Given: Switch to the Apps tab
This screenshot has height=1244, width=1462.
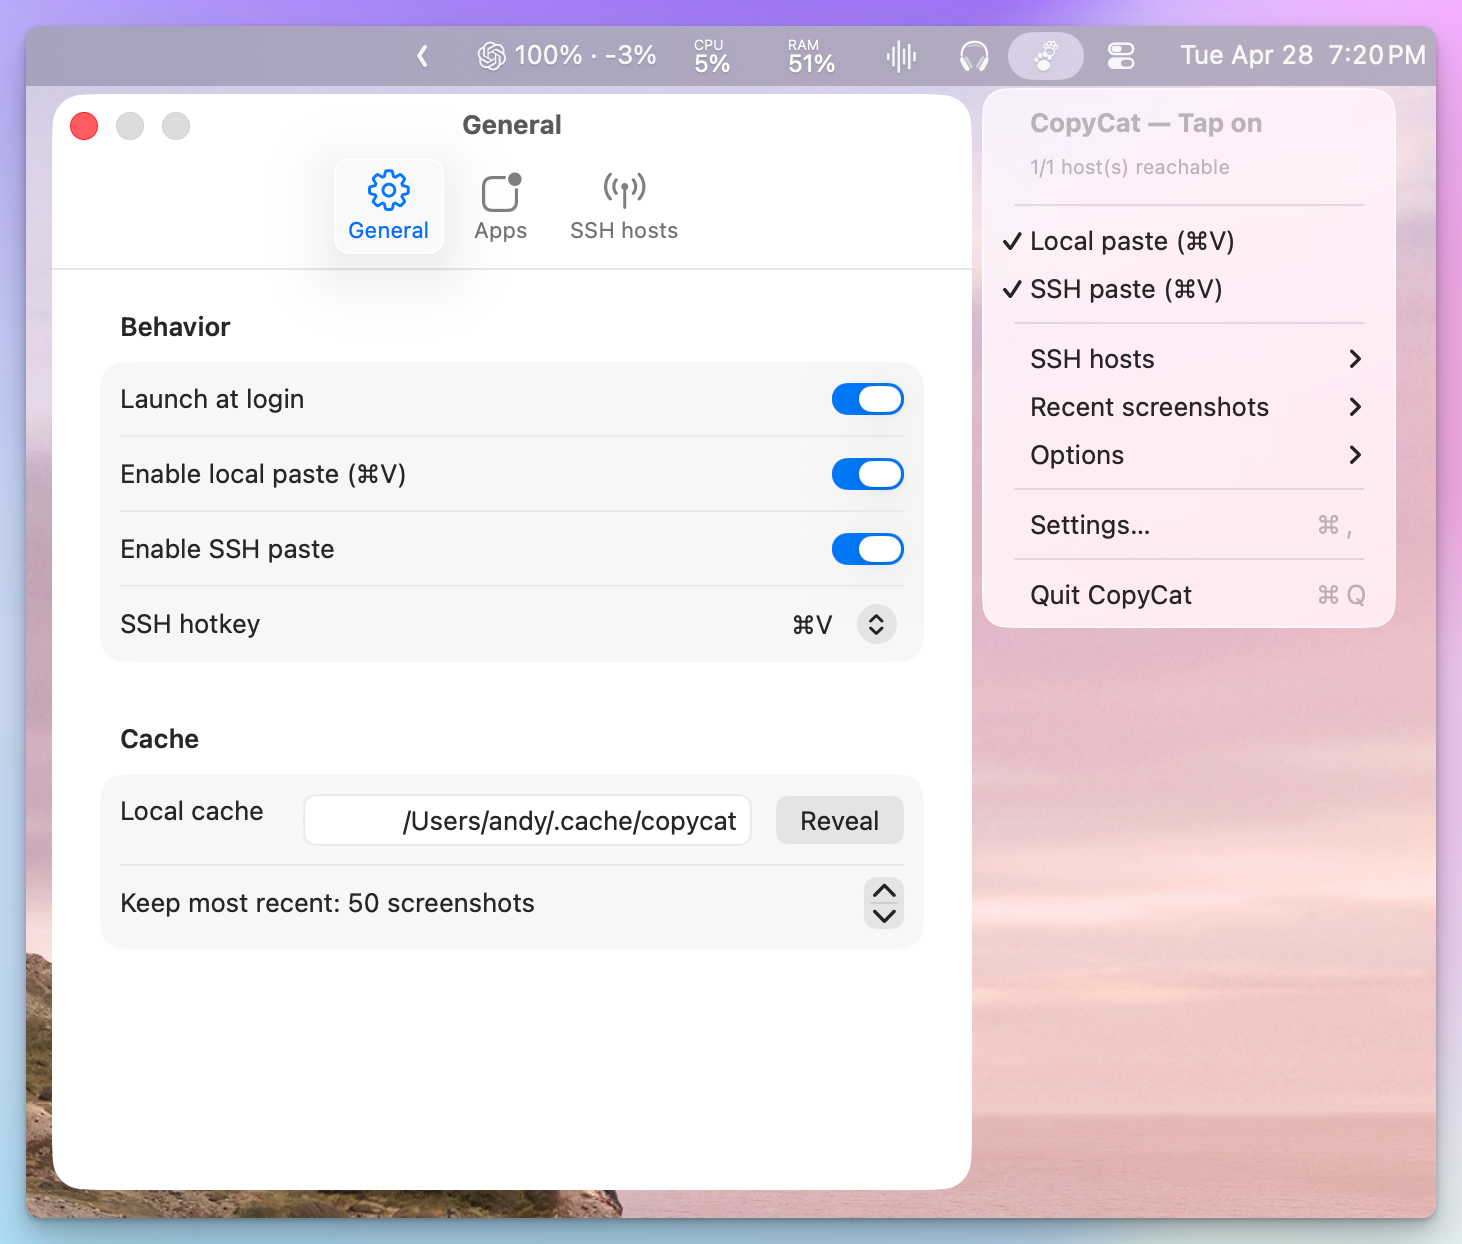Looking at the screenshot, I should click(500, 206).
